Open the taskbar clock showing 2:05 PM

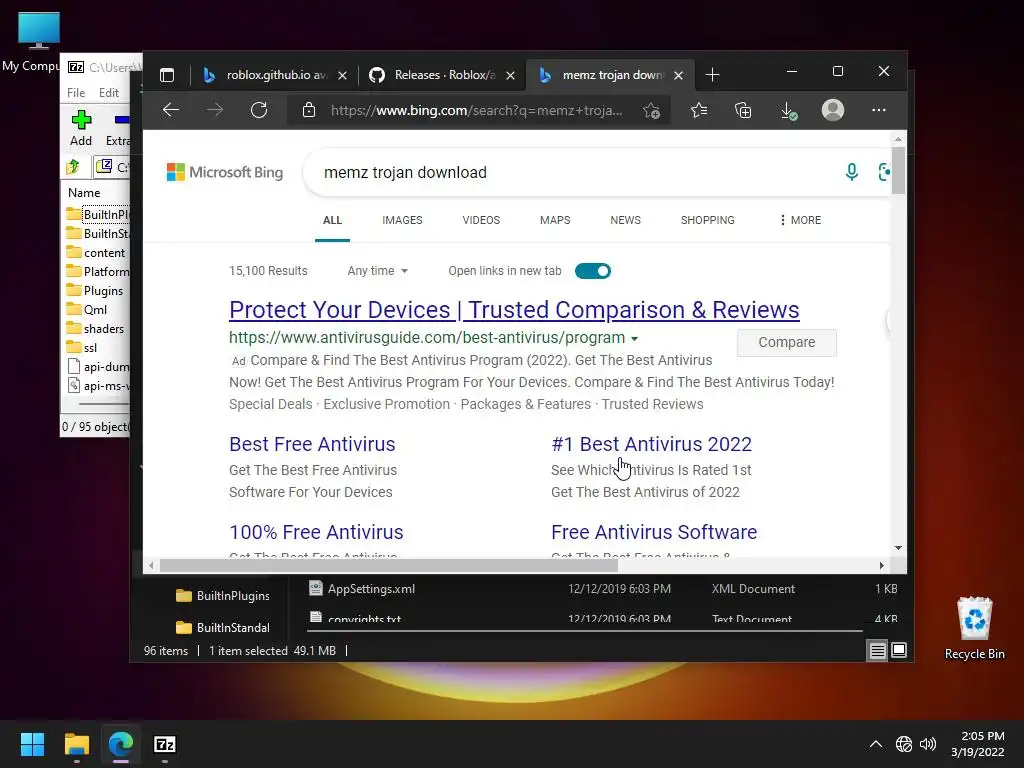click(x=978, y=744)
